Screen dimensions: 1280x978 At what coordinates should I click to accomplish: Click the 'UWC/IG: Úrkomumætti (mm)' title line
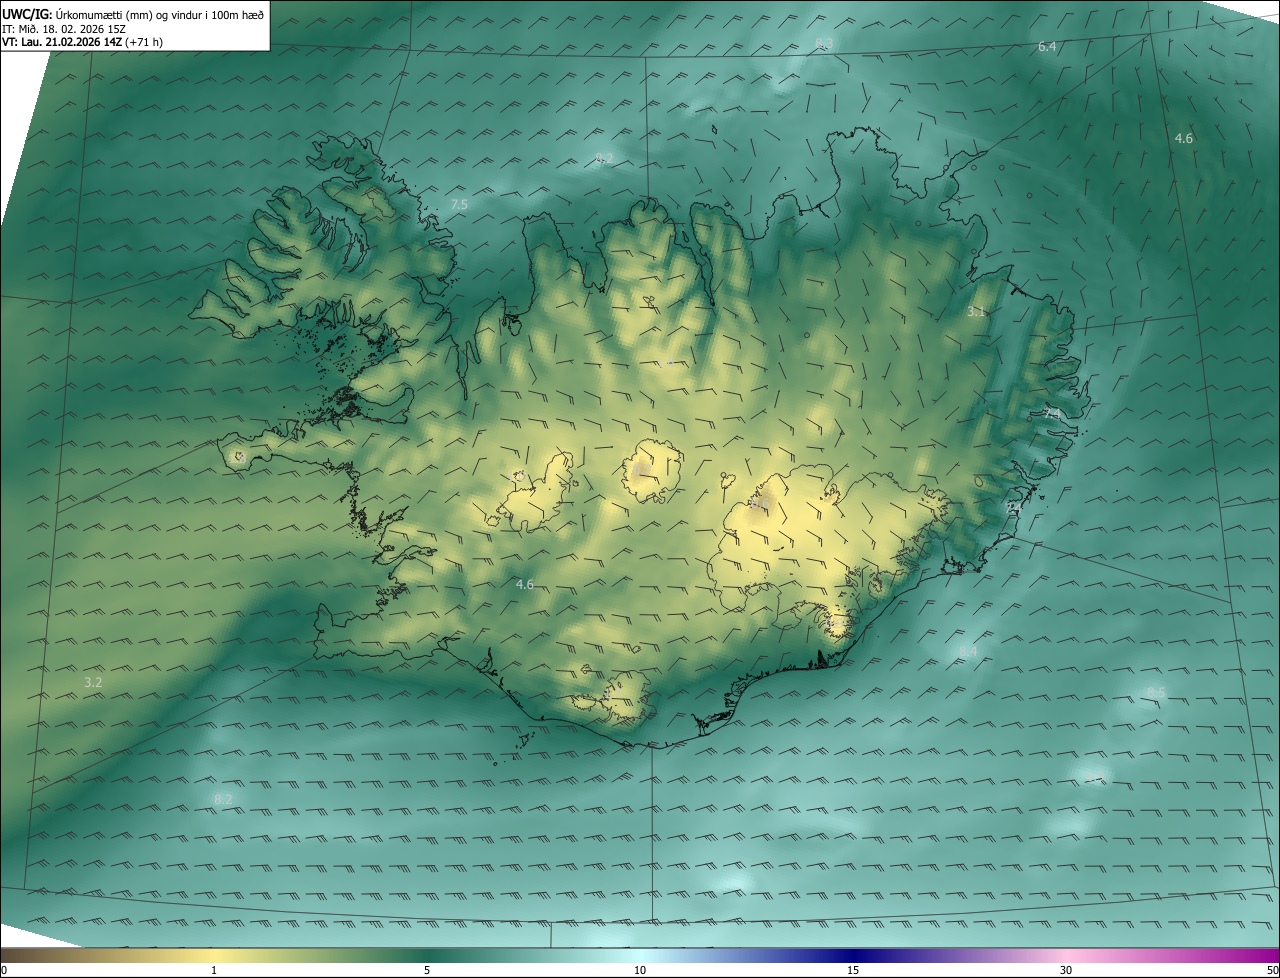click(x=133, y=13)
